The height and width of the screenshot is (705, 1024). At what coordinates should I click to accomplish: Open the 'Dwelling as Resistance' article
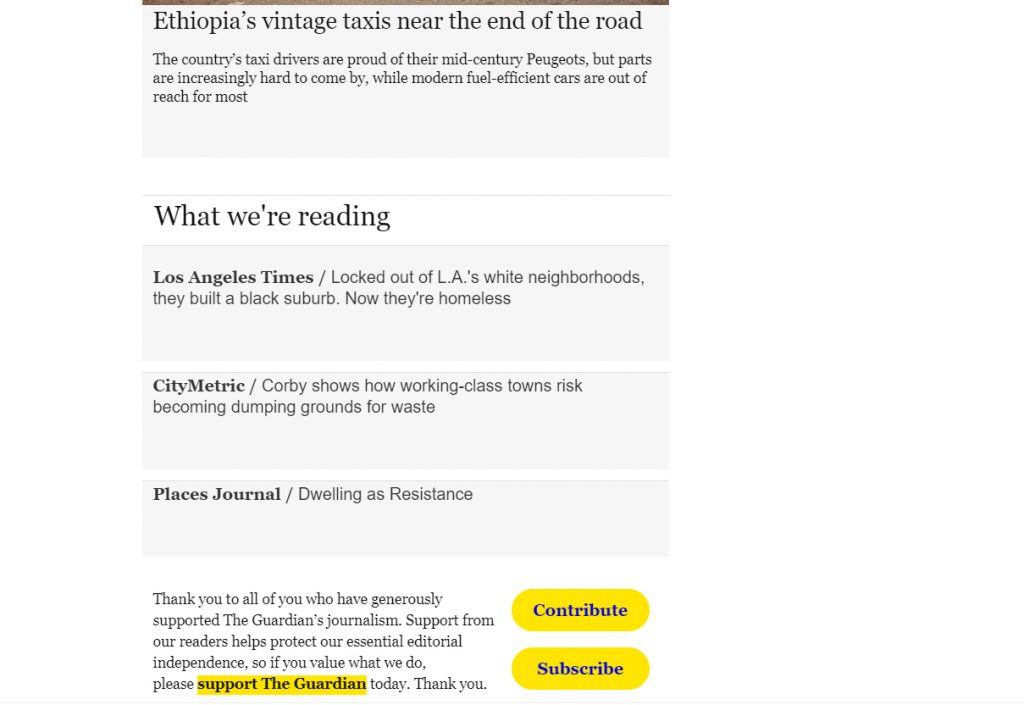tap(385, 494)
